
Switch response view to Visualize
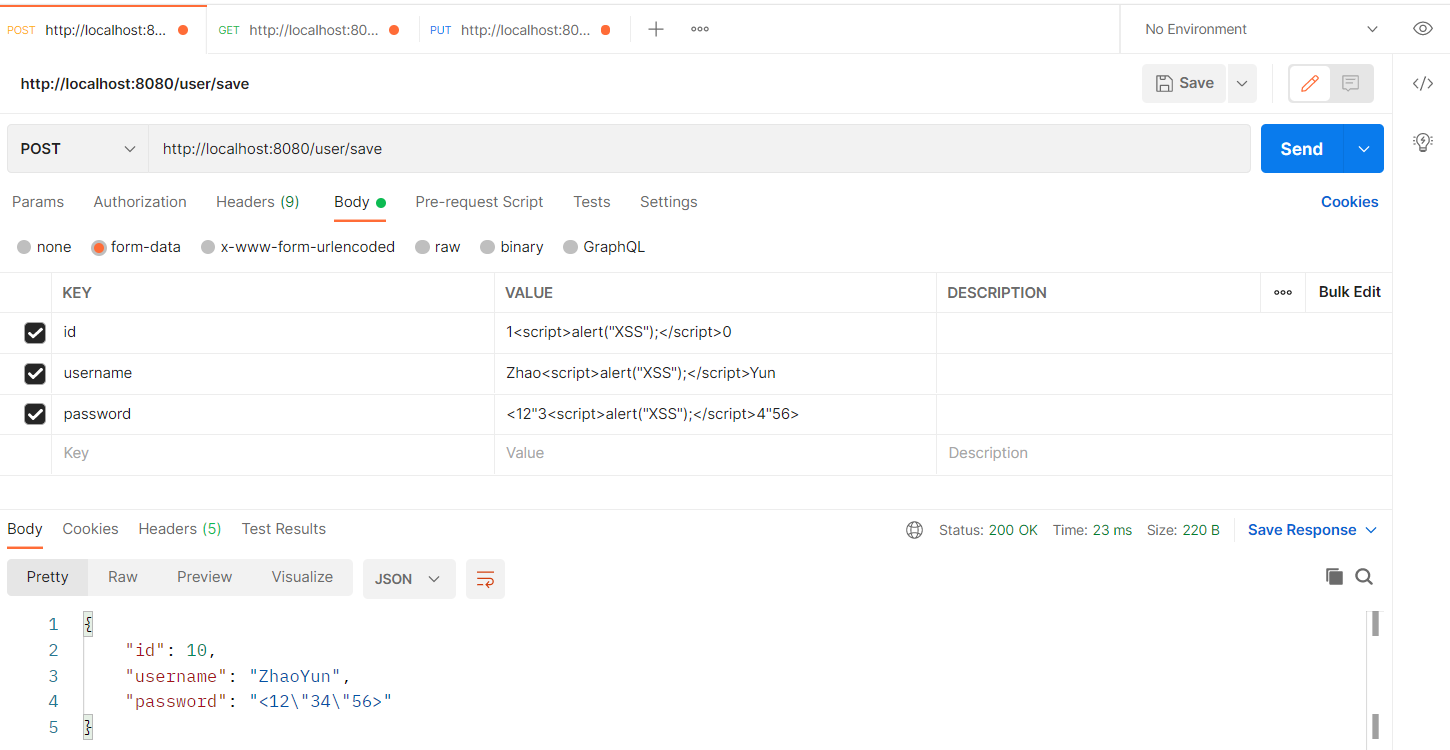pyautogui.click(x=302, y=577)
